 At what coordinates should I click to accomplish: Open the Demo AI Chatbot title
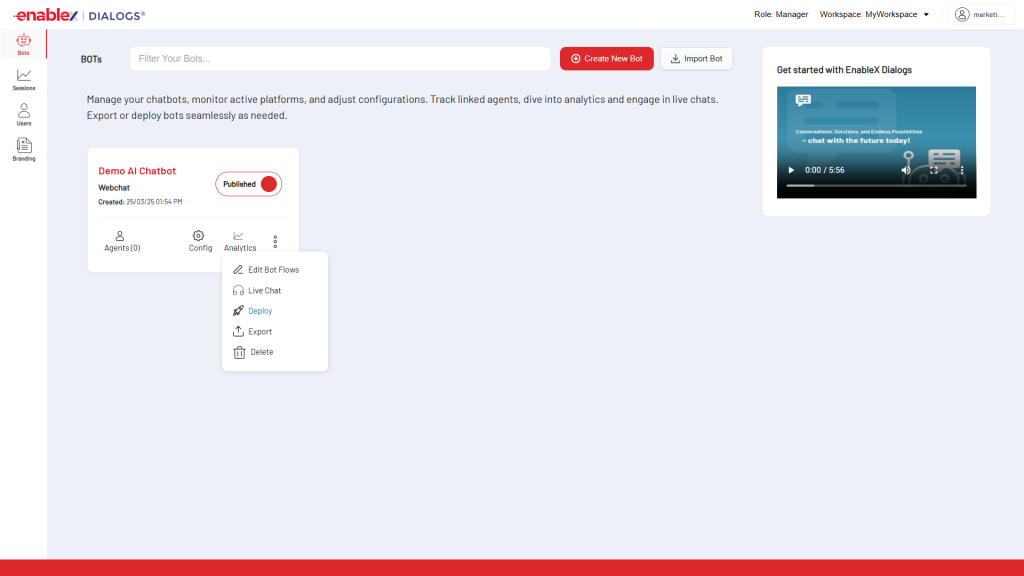tap(137, 171)
